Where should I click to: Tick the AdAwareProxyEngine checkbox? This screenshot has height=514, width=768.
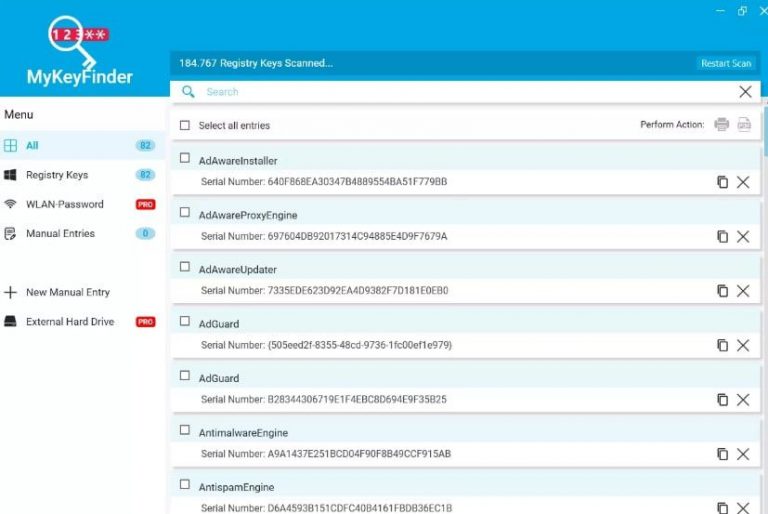click(x=185, y=212)
